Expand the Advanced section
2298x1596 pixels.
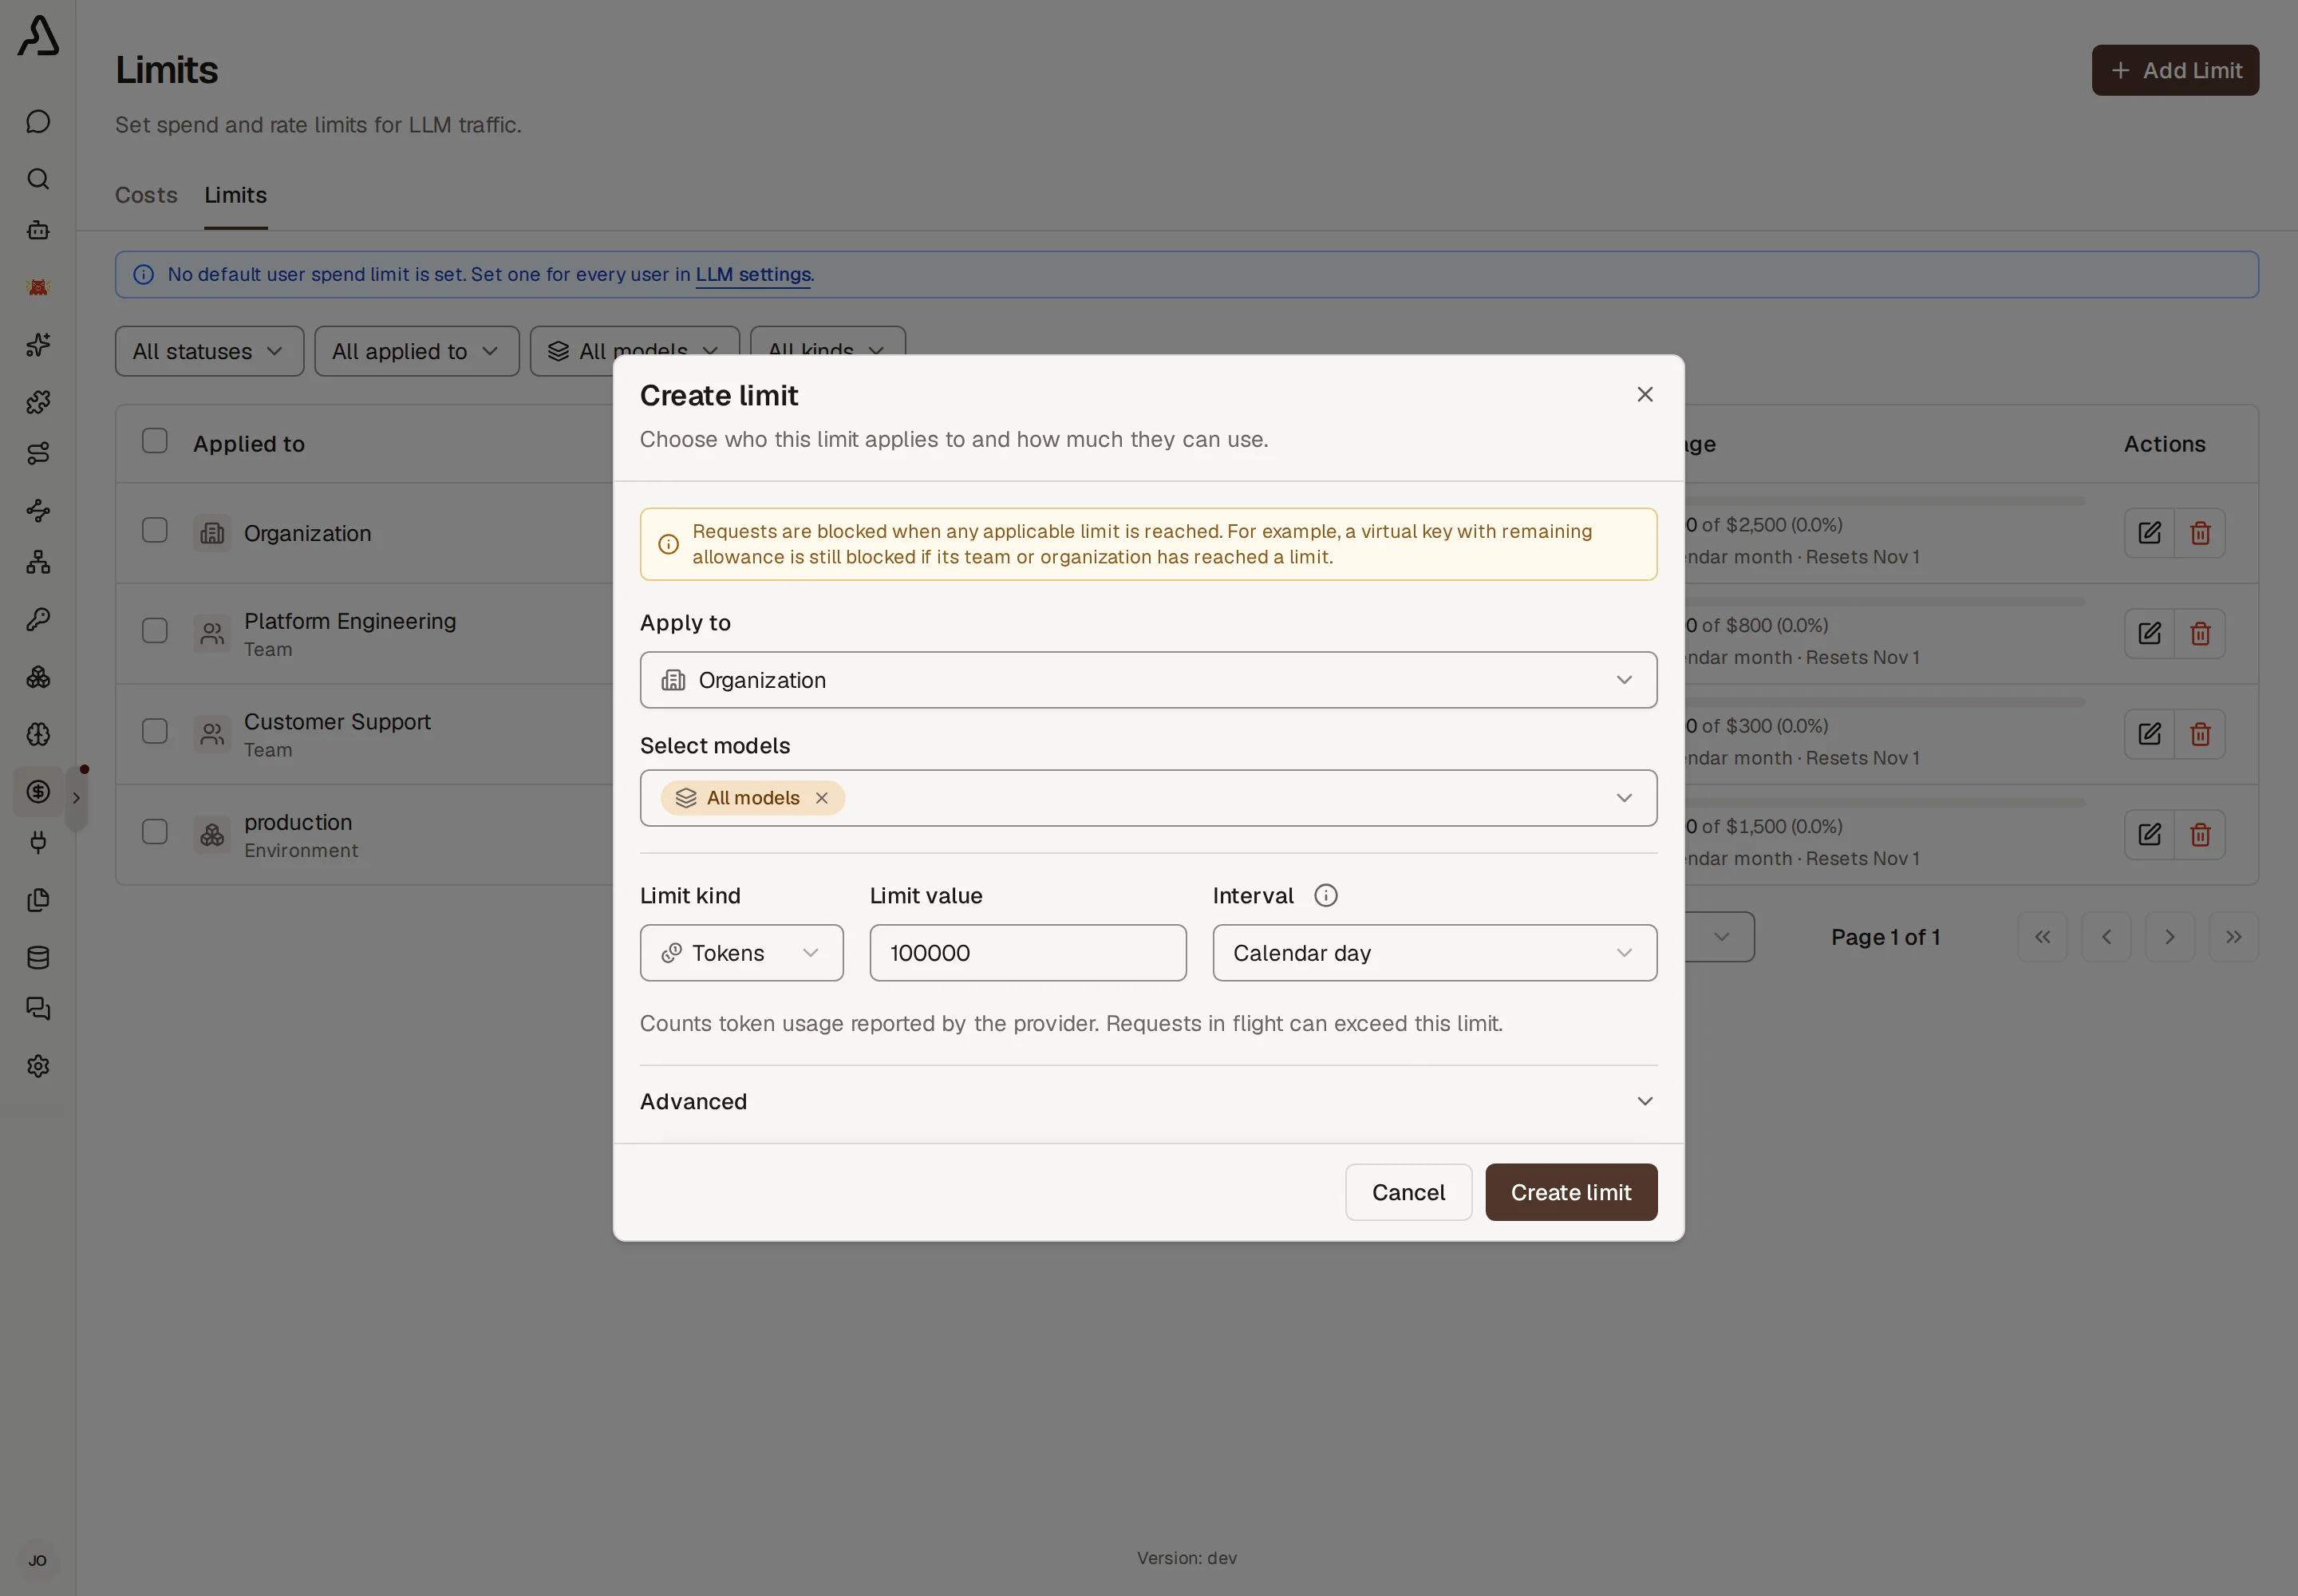click(1148, 1101)
